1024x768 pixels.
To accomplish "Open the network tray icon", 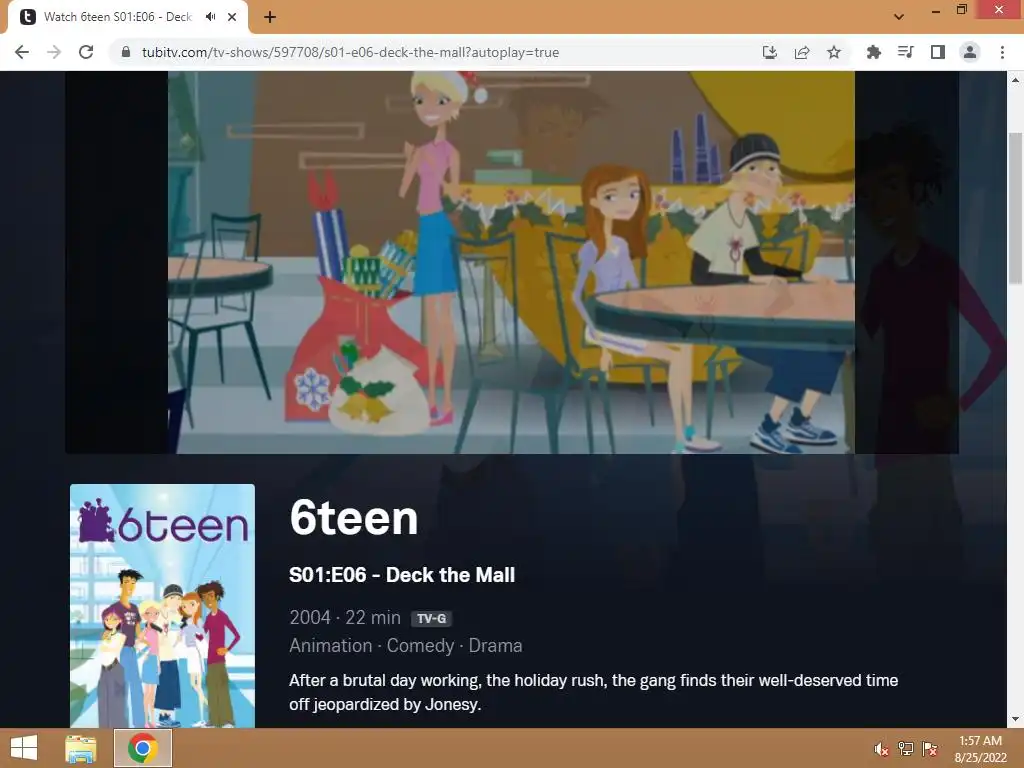I will [x=906, y=749].
